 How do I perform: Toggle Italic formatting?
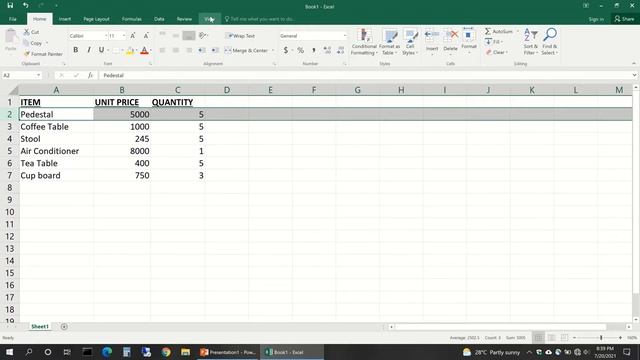(89, 50)
